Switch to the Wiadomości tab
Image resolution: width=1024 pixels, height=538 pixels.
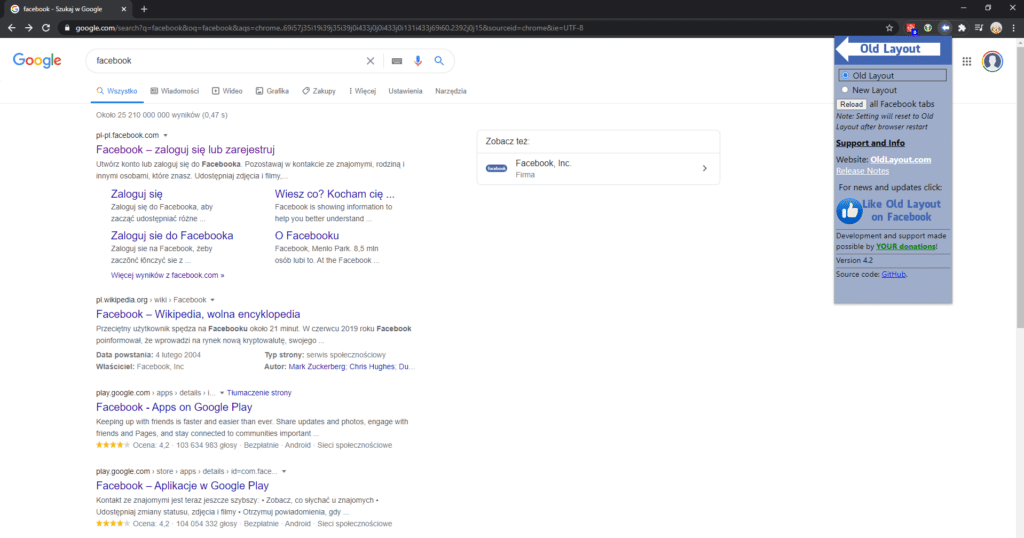pos(174,91)
